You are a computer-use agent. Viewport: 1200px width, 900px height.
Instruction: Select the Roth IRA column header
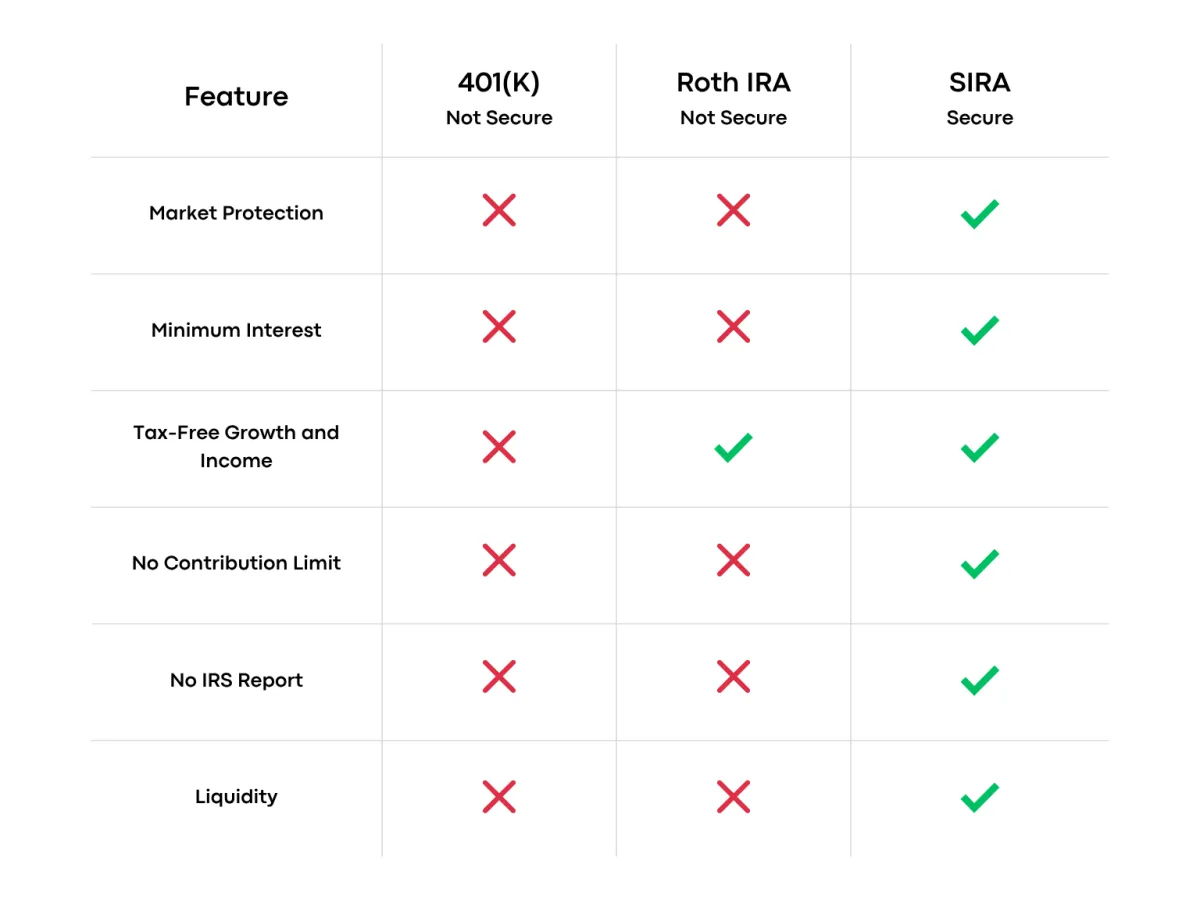tap(733, 98)
